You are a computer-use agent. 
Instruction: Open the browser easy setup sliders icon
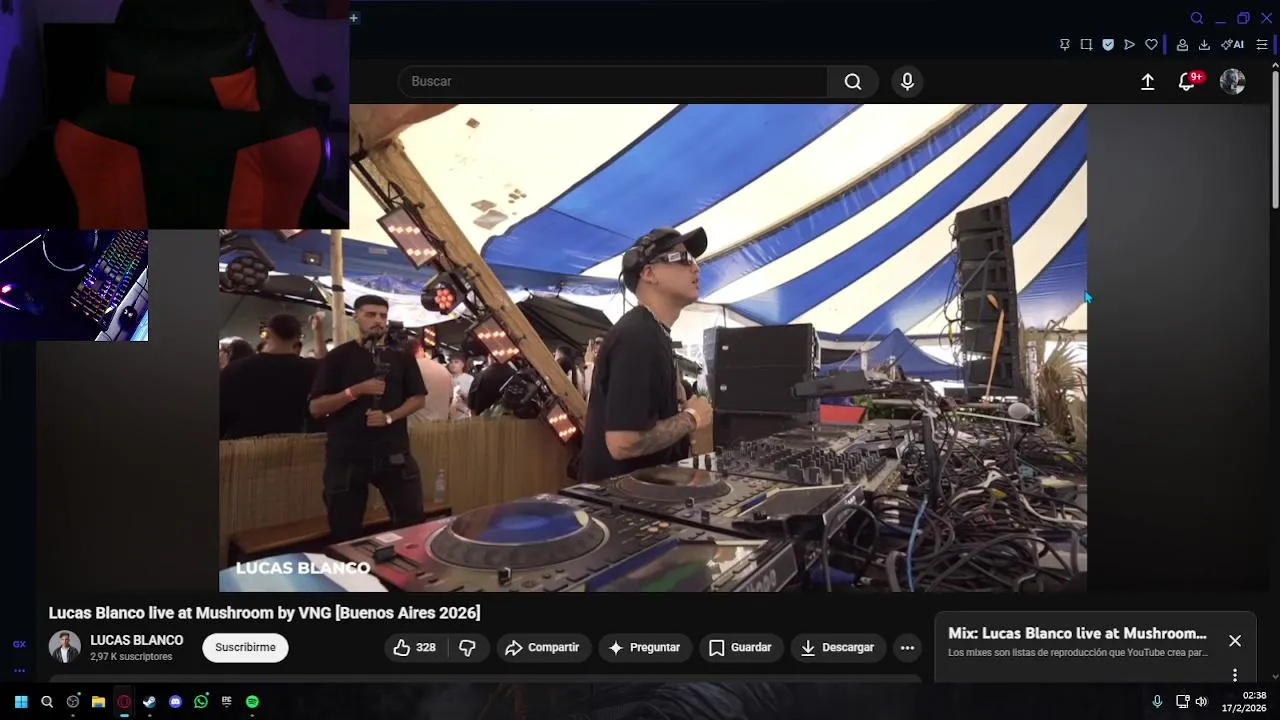pos(1262,45)
